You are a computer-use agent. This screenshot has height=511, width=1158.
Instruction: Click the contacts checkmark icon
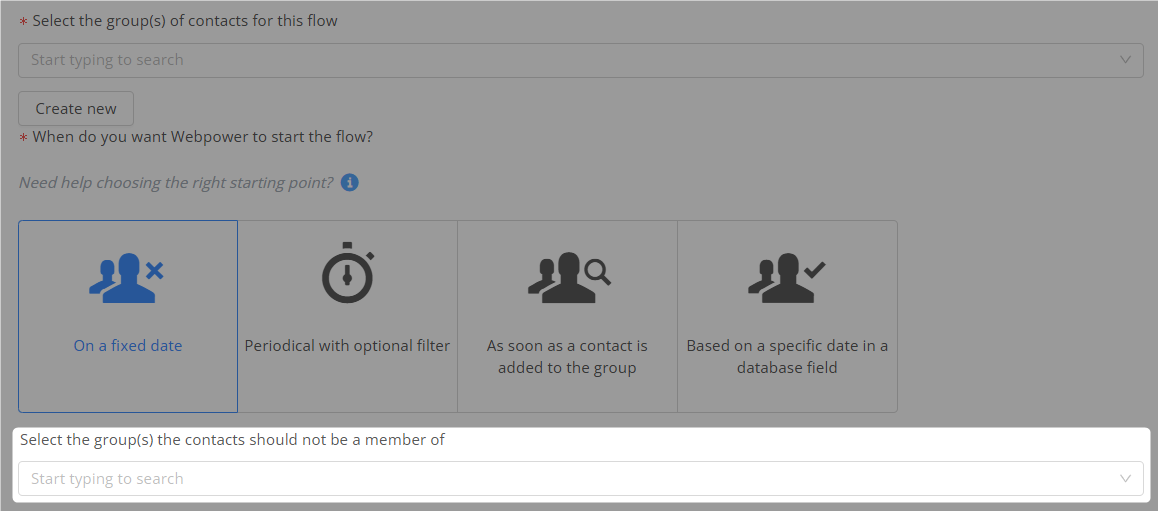click(787, 276)
